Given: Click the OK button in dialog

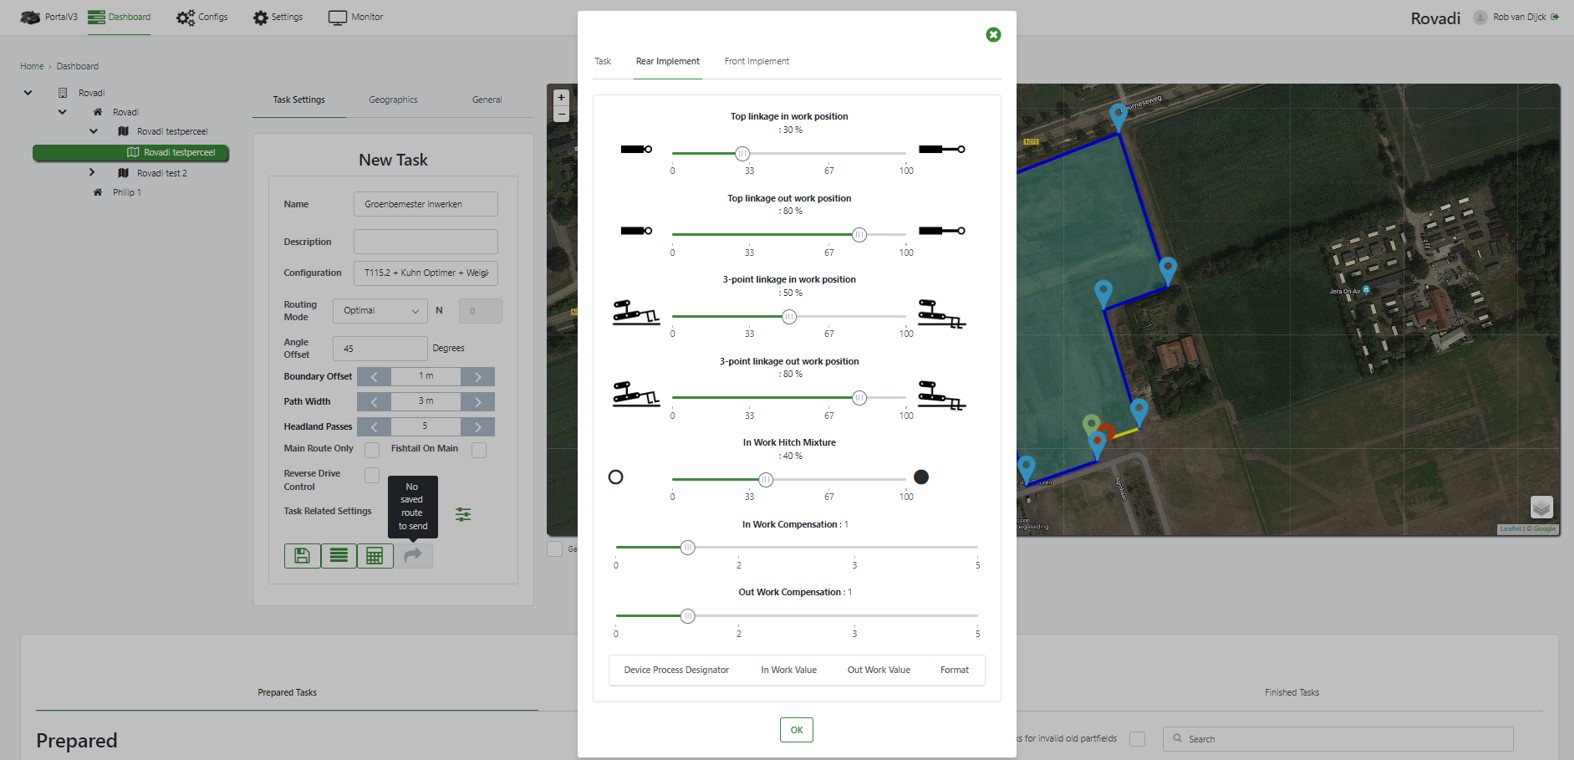Looking at the screenshot, I should coord(797,730).
